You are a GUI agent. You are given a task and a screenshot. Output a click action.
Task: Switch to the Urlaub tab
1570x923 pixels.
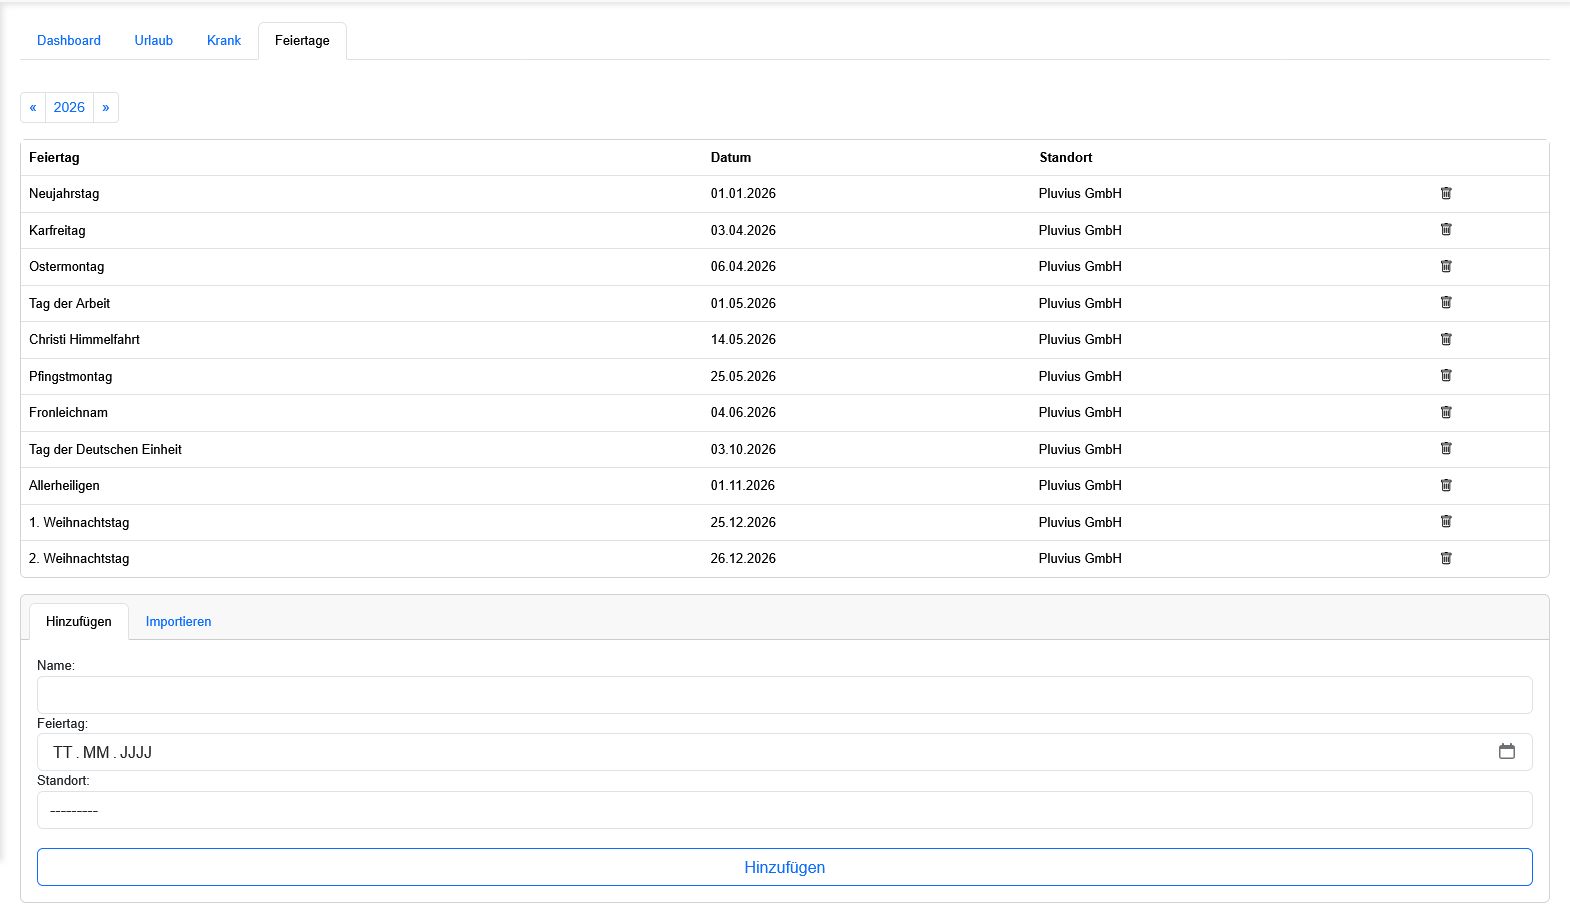(154, 40)
